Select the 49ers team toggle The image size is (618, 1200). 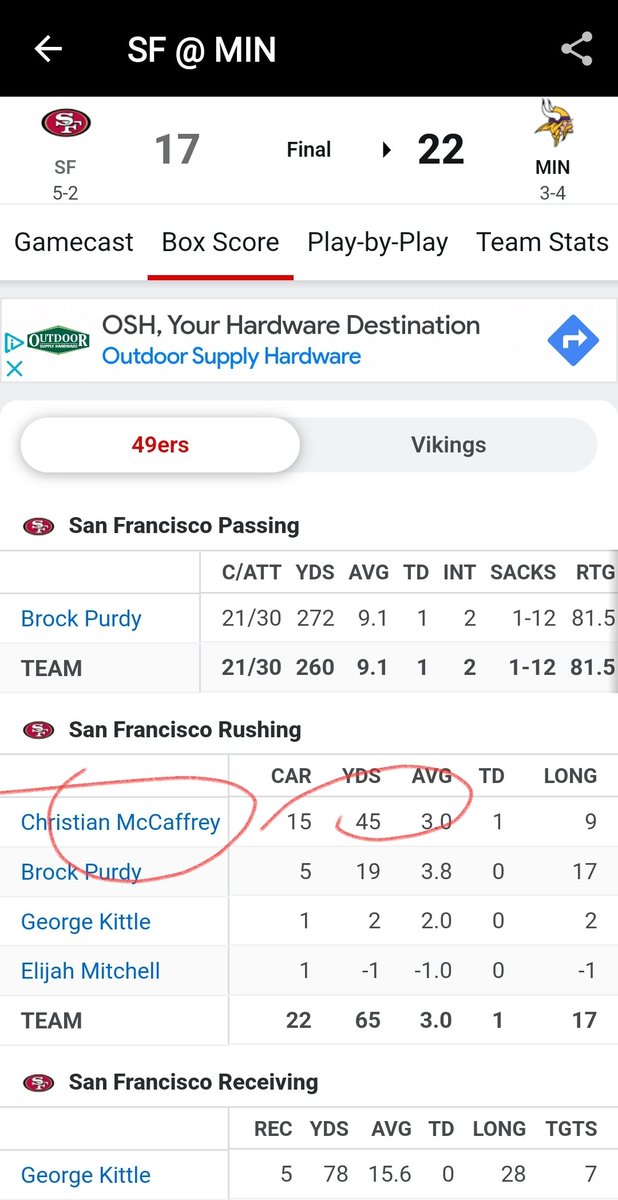coord(160,445)
